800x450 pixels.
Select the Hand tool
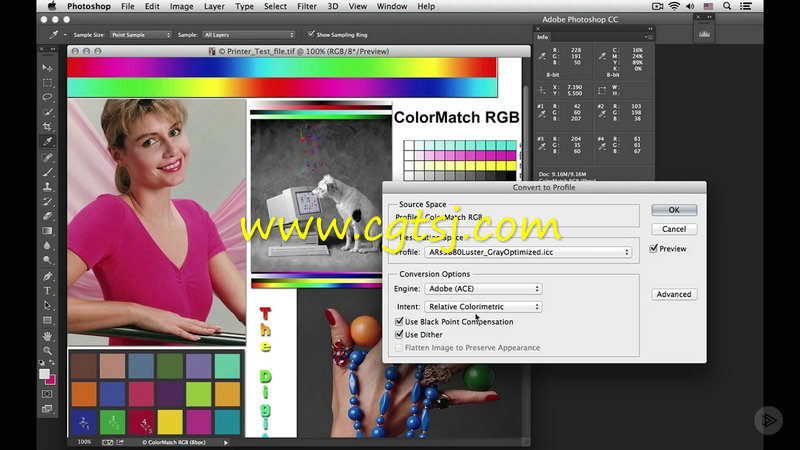(47, 336)
